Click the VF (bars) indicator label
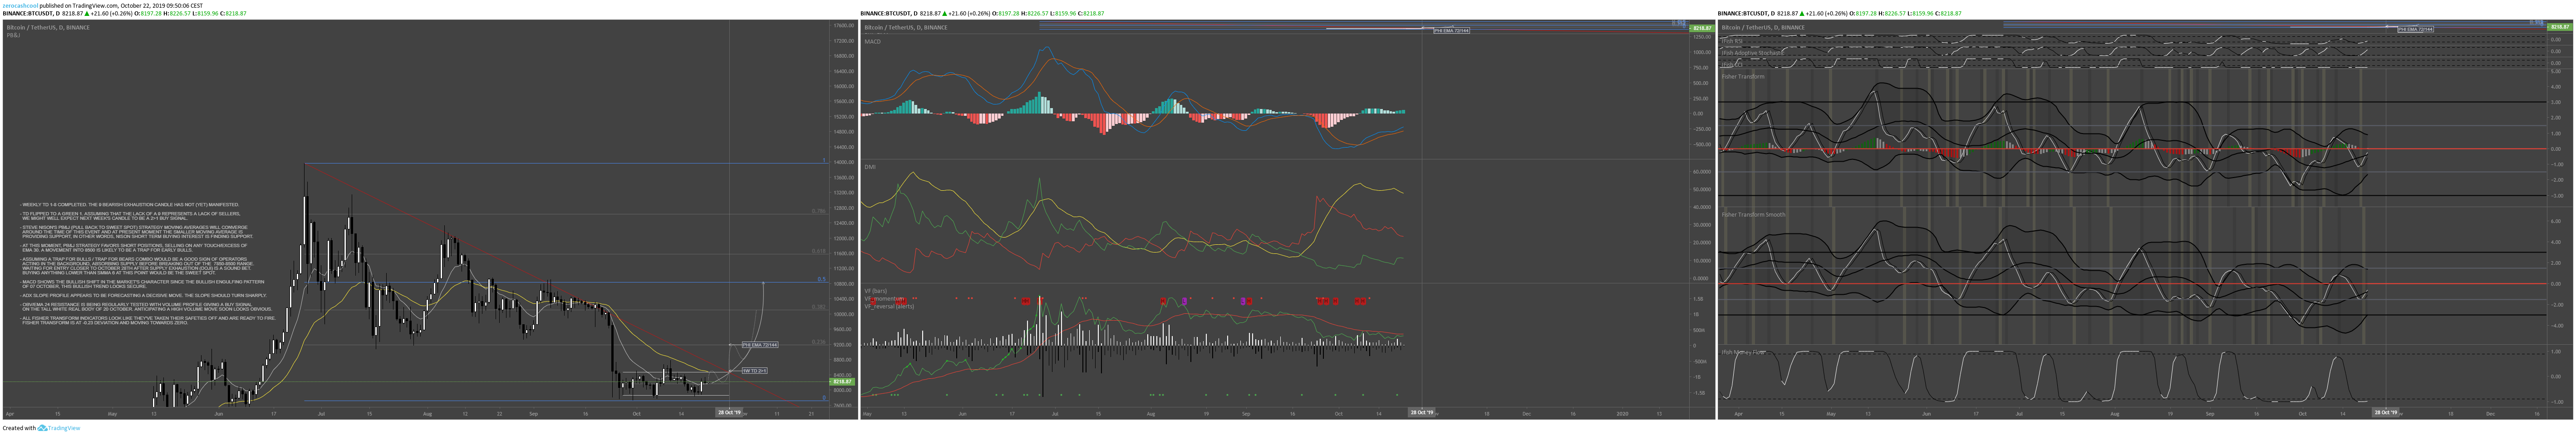Image resolution: width=2576 pixels, height=436 pixels. 875,291
